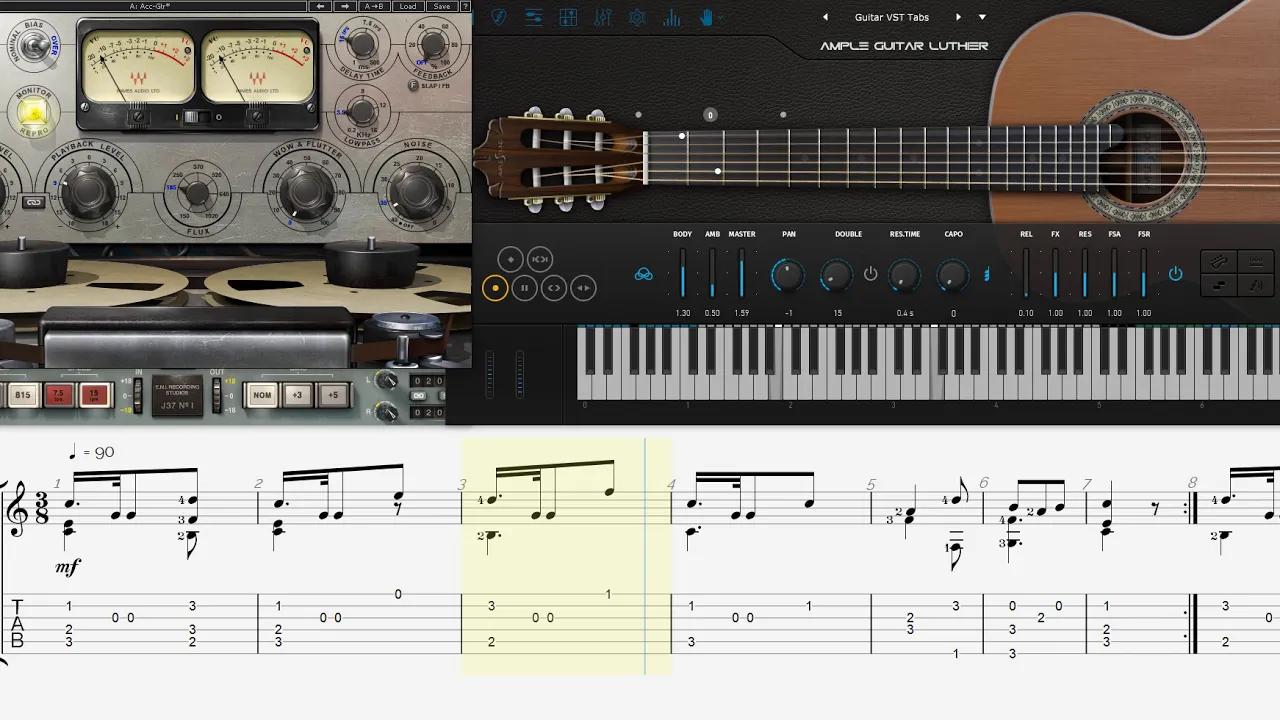Adjust the BODY slider
The height and width of the screenshot is (720, 1280).
(683, 273)
